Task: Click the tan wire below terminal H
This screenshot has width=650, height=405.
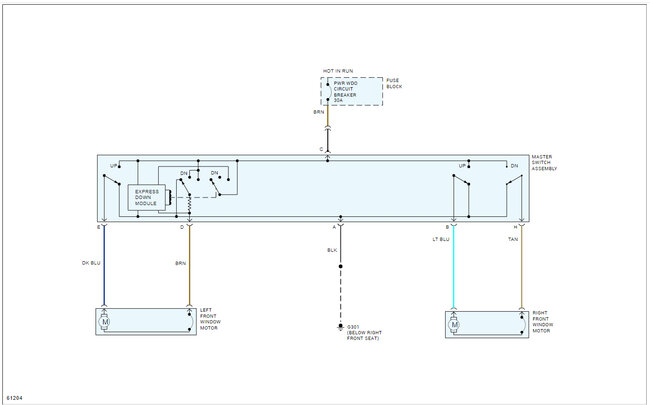Action: pos(521,267)
